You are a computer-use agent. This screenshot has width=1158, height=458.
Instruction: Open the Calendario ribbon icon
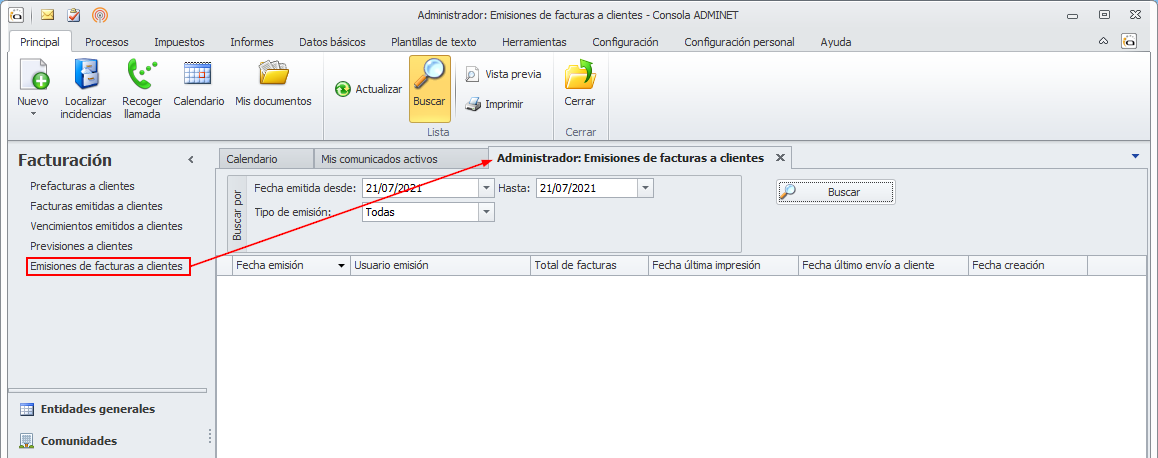click(x=198, y=75)
